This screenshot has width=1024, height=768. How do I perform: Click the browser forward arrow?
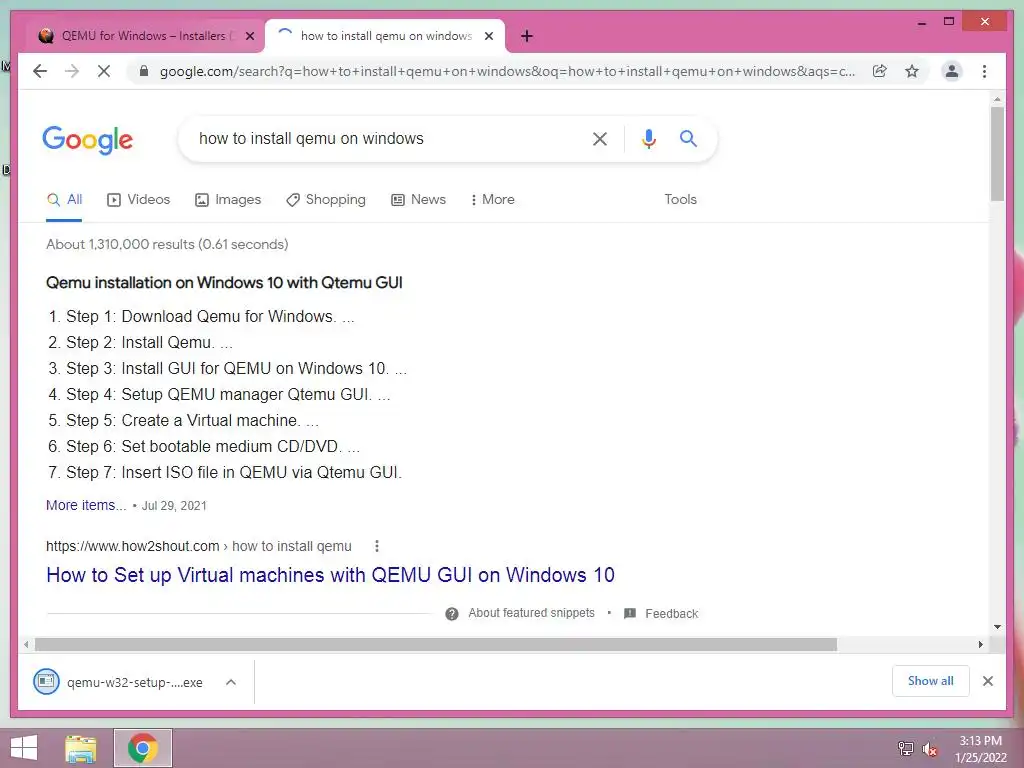(x=72, y=71)
